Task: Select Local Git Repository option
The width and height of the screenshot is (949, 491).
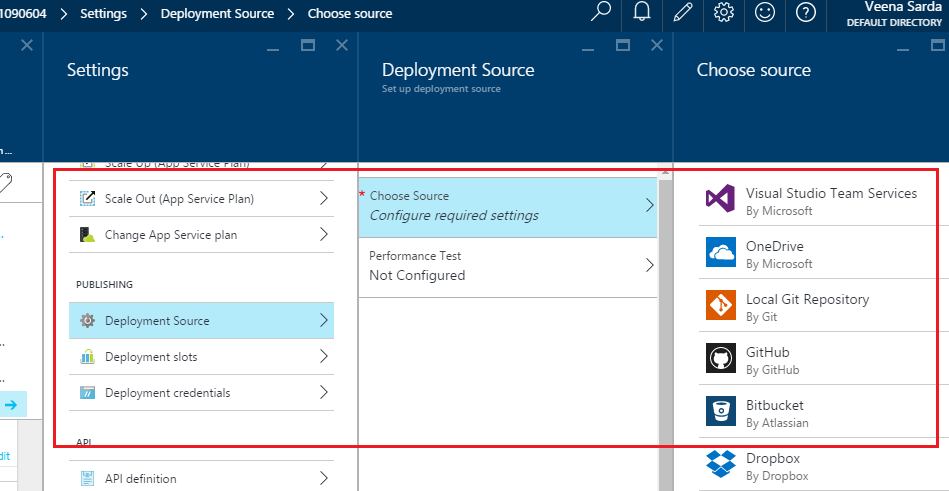Action: pyautogui.click(x=806, y=306)
